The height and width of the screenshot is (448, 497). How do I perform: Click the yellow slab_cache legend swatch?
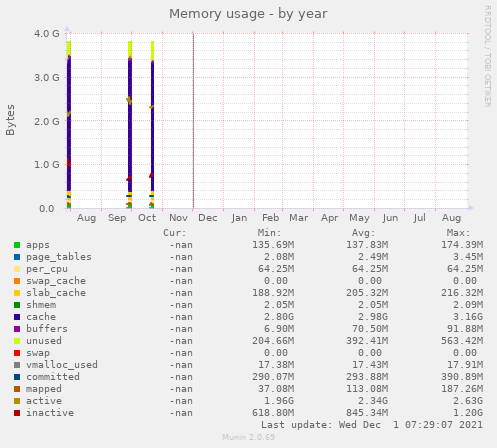[x=17, y=293]
